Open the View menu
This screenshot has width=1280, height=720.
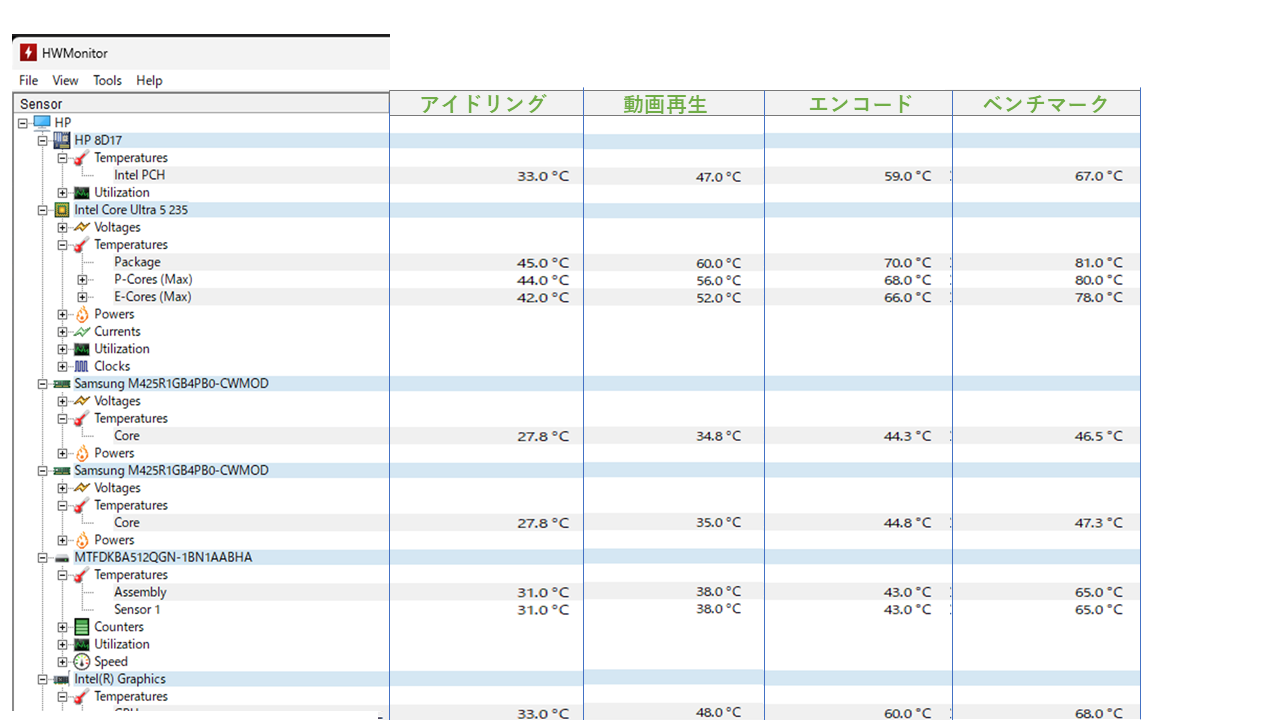pos(65,81)
